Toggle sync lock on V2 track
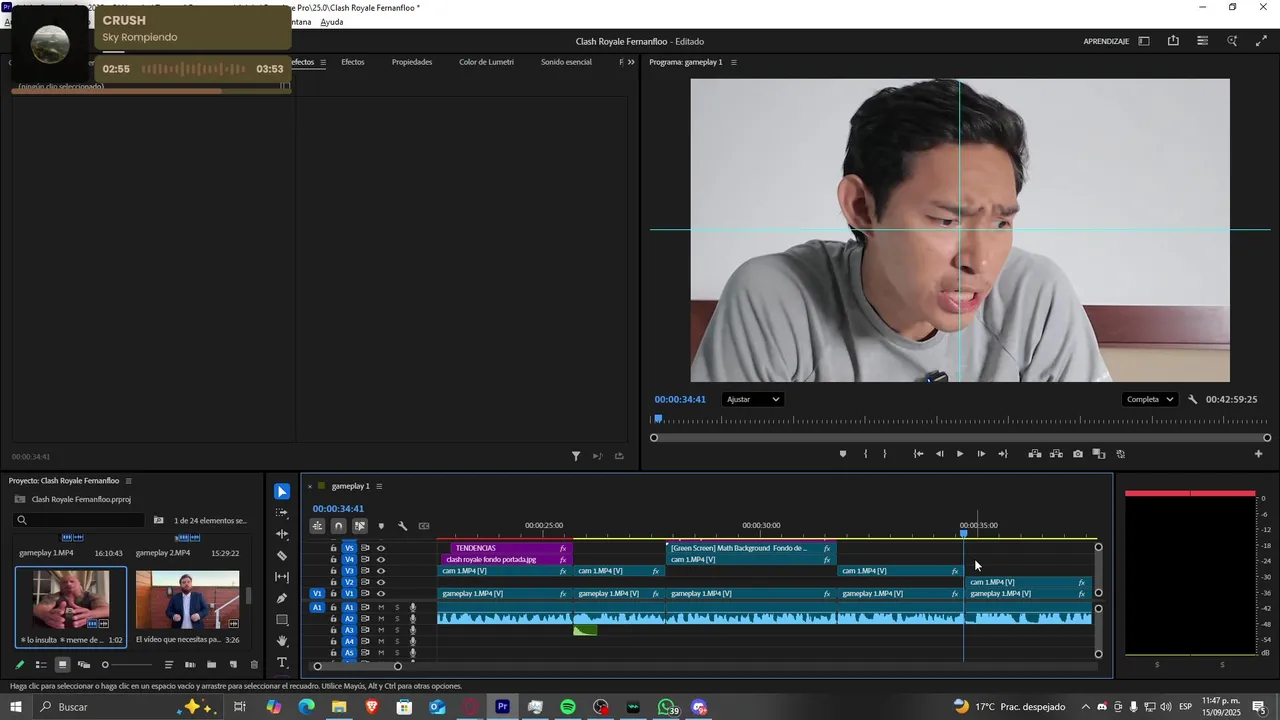 tap(365, 582)
